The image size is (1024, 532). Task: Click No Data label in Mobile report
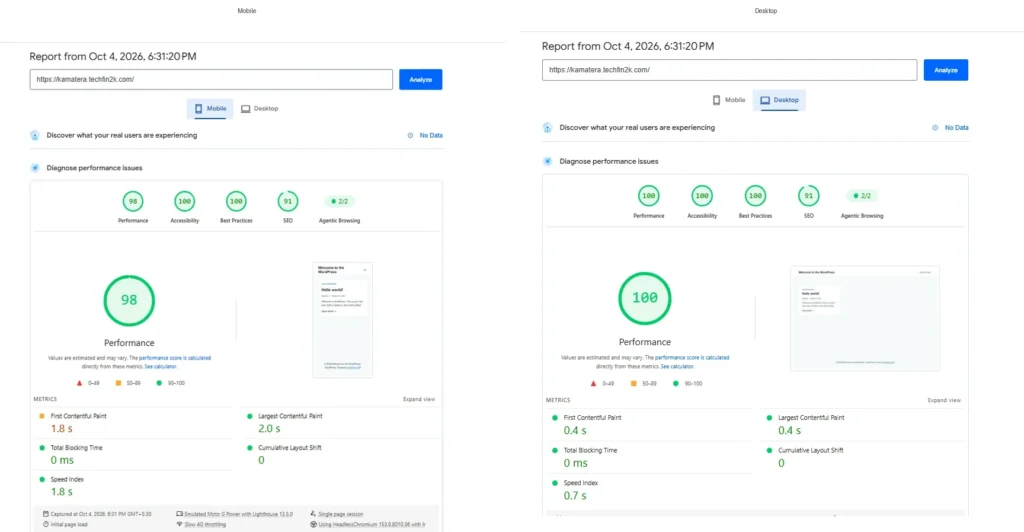431,135
